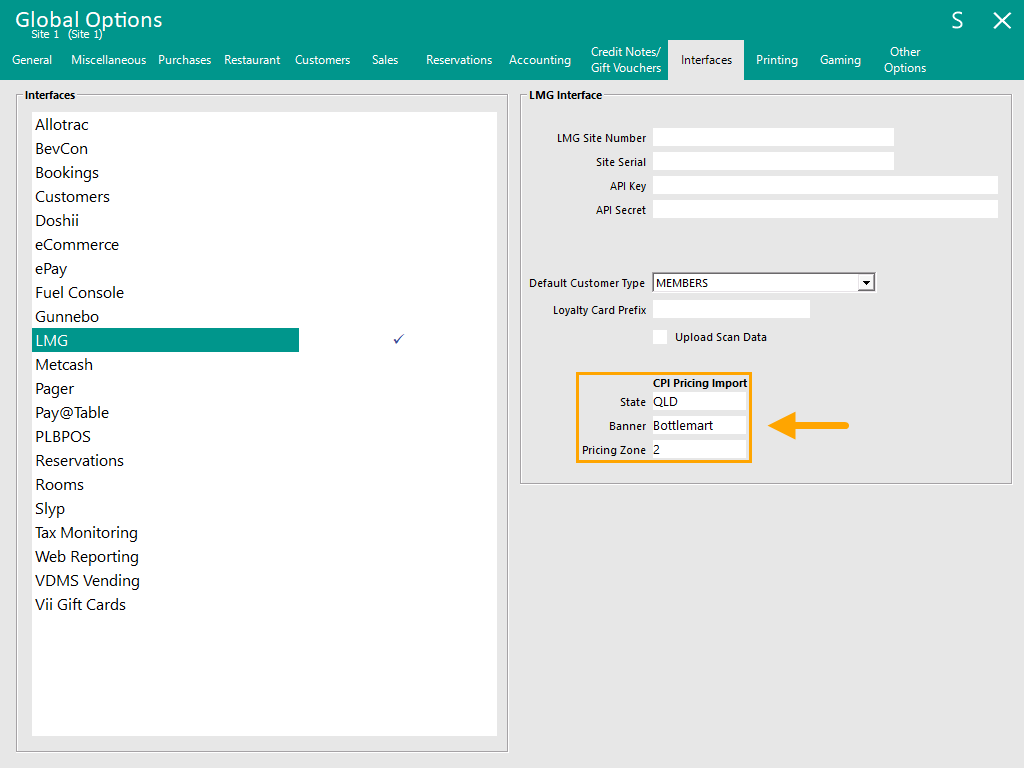Viewport: 1024px width, 768px height.
Task: Click the Loyalty Card Prefix field
Action: (731, 310)
